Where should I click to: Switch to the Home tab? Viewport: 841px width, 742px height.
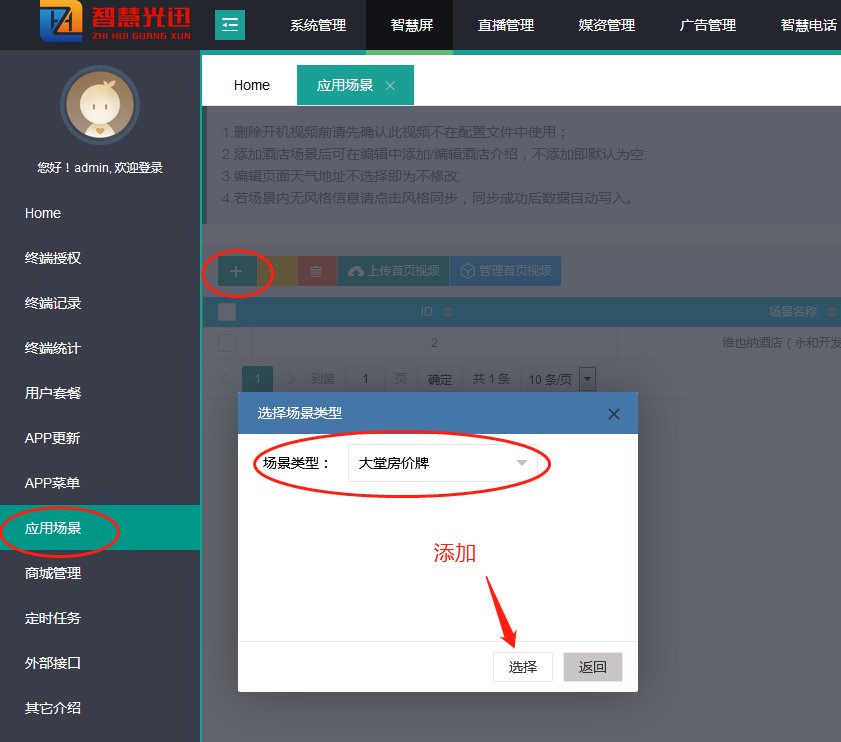coord(251,86)
